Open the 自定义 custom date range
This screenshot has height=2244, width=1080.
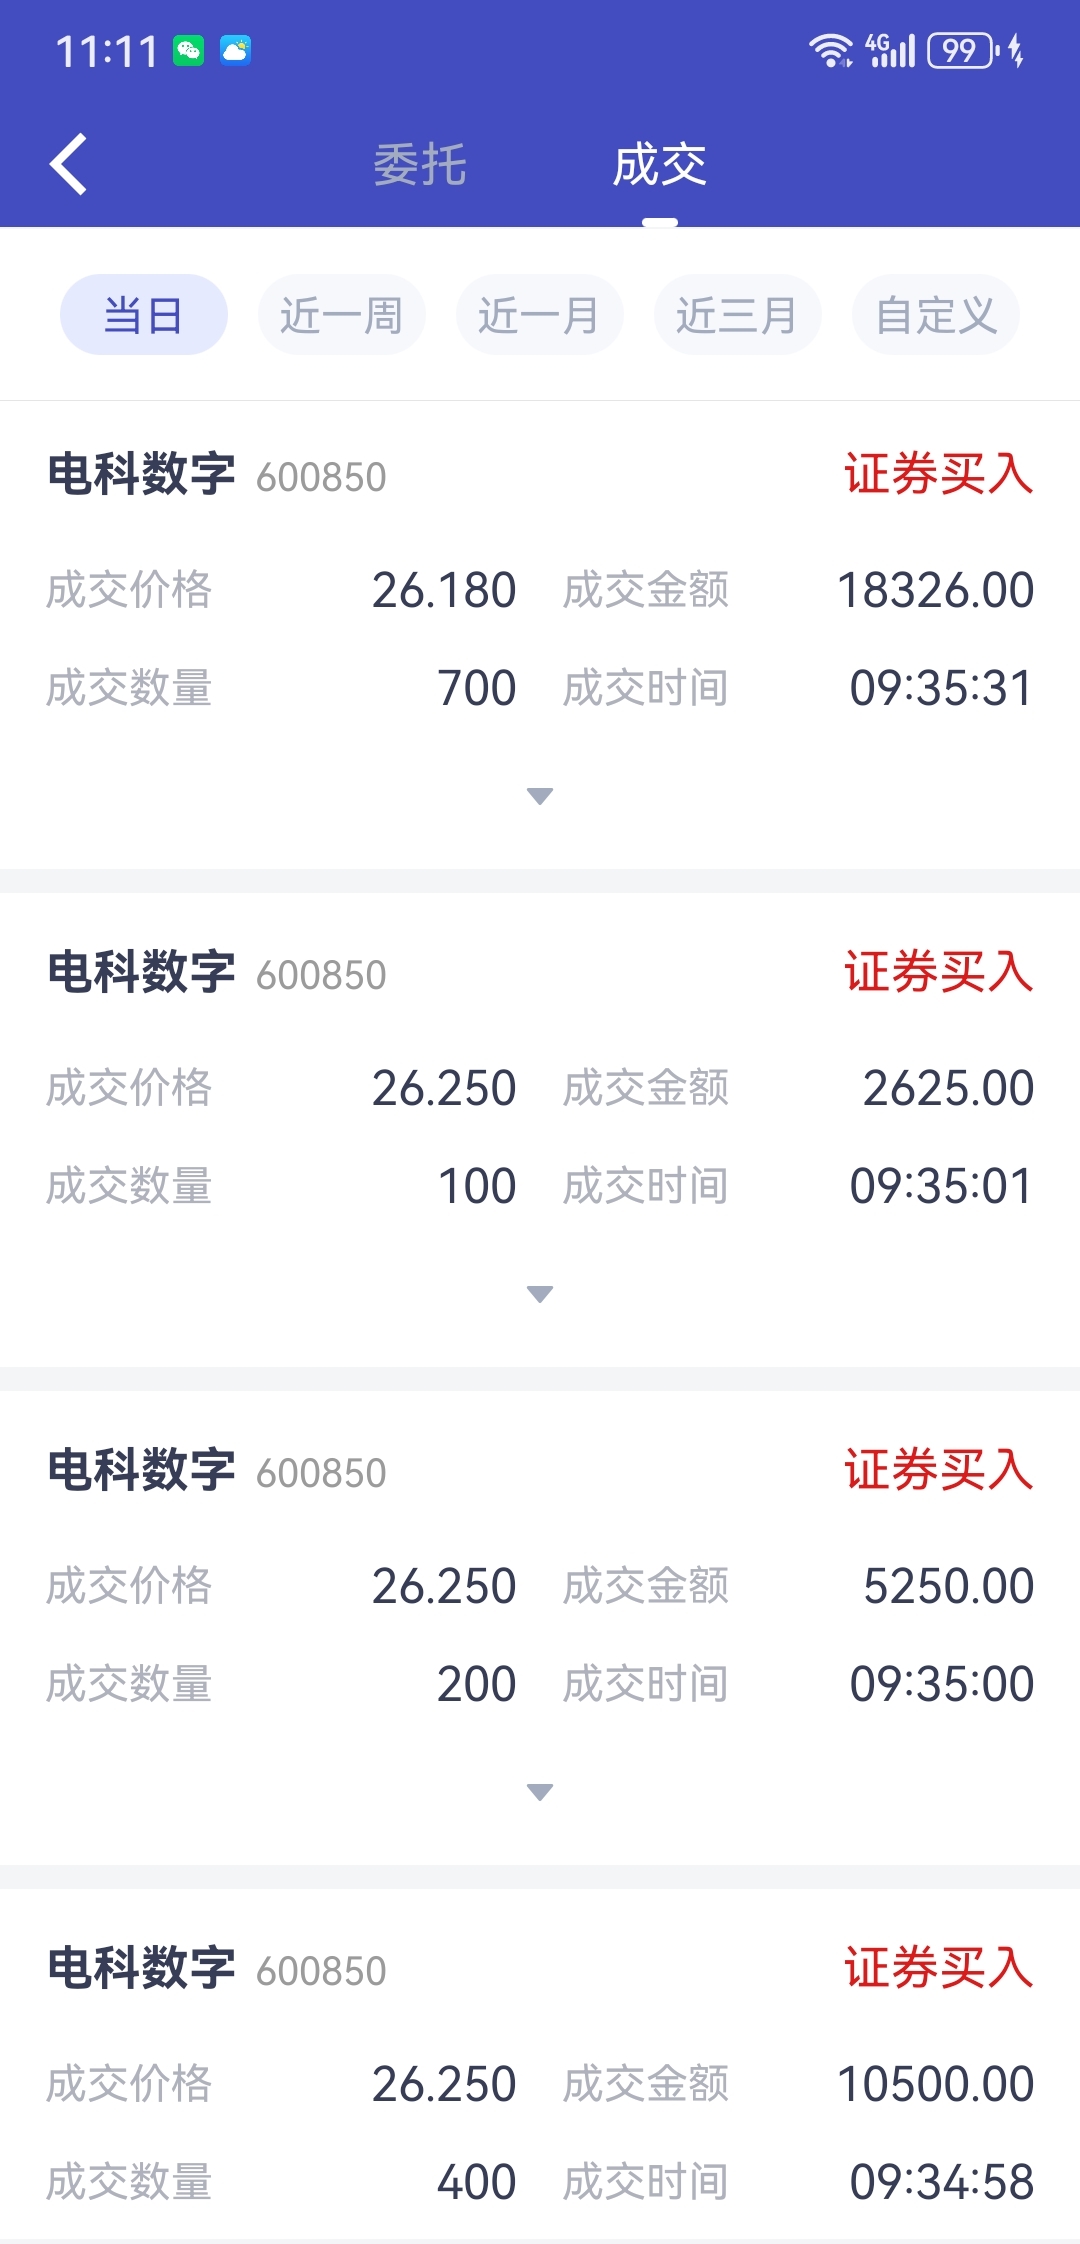(x=936, y=315)
